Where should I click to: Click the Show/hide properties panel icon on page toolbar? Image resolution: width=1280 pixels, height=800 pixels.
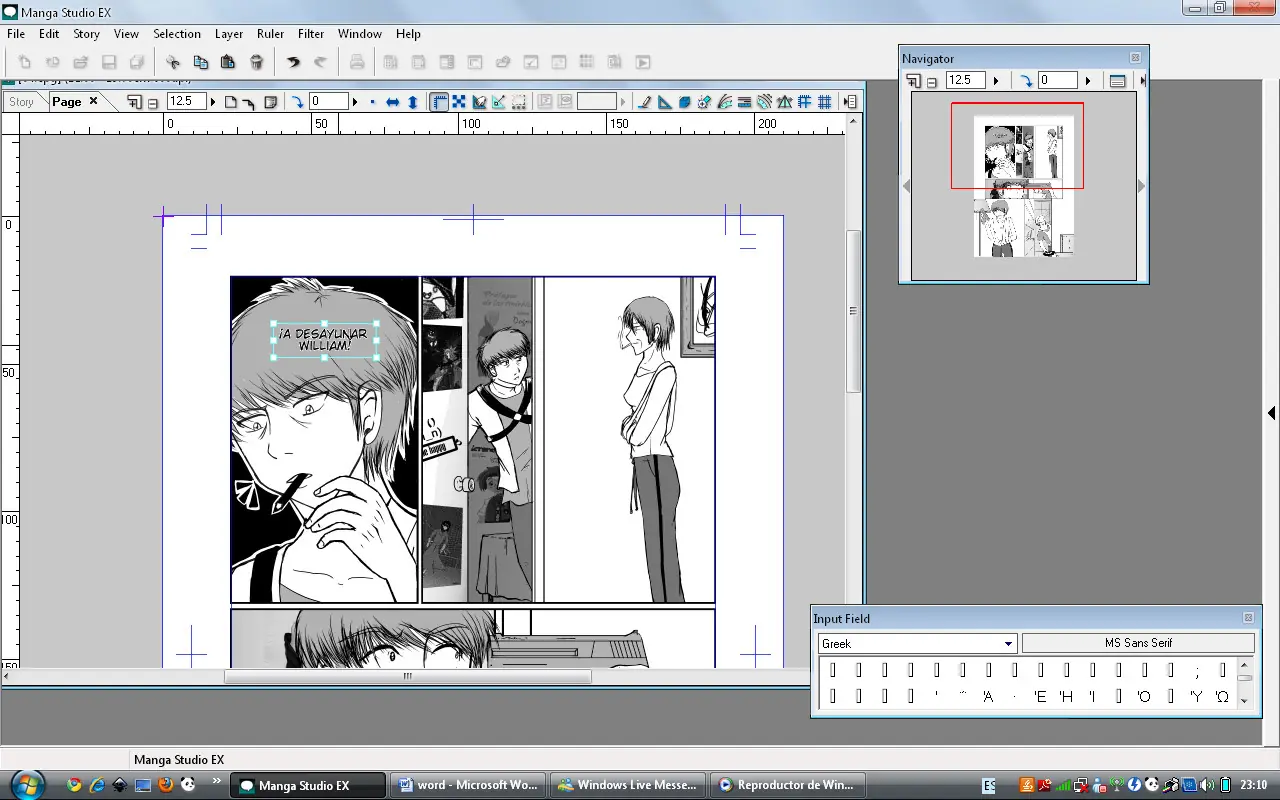pyautogui.click(x=851, y=102)
